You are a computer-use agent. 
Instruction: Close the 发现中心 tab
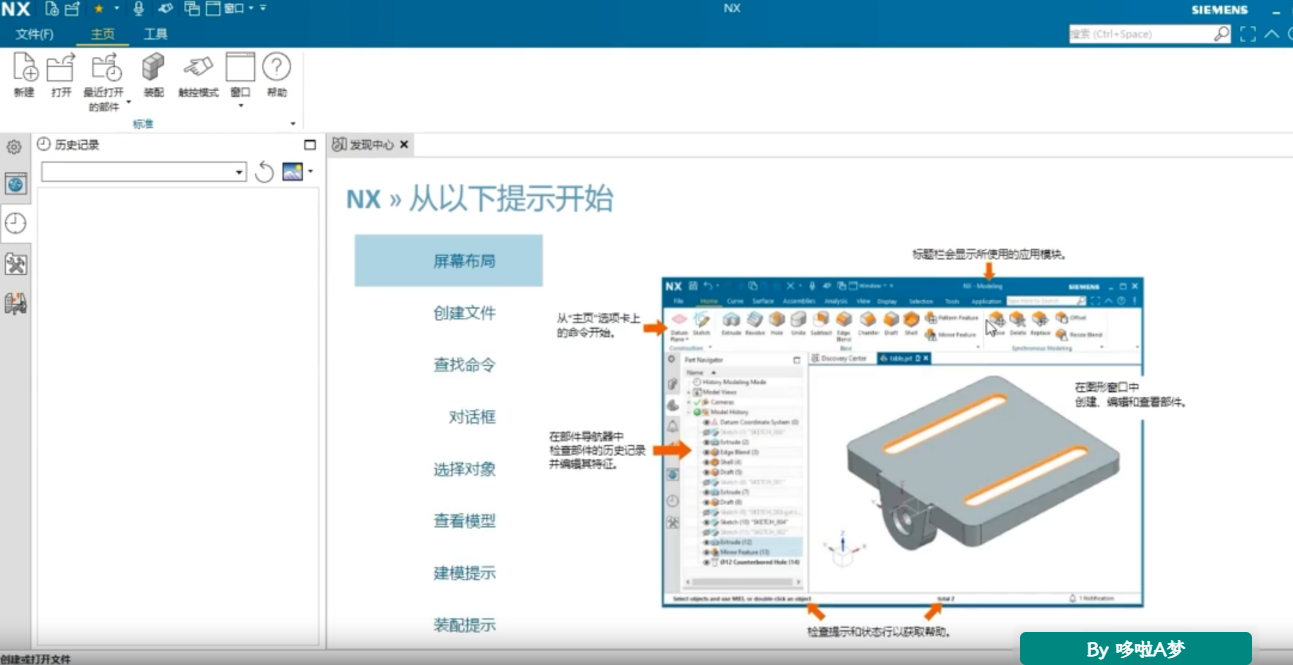point(404,145)
